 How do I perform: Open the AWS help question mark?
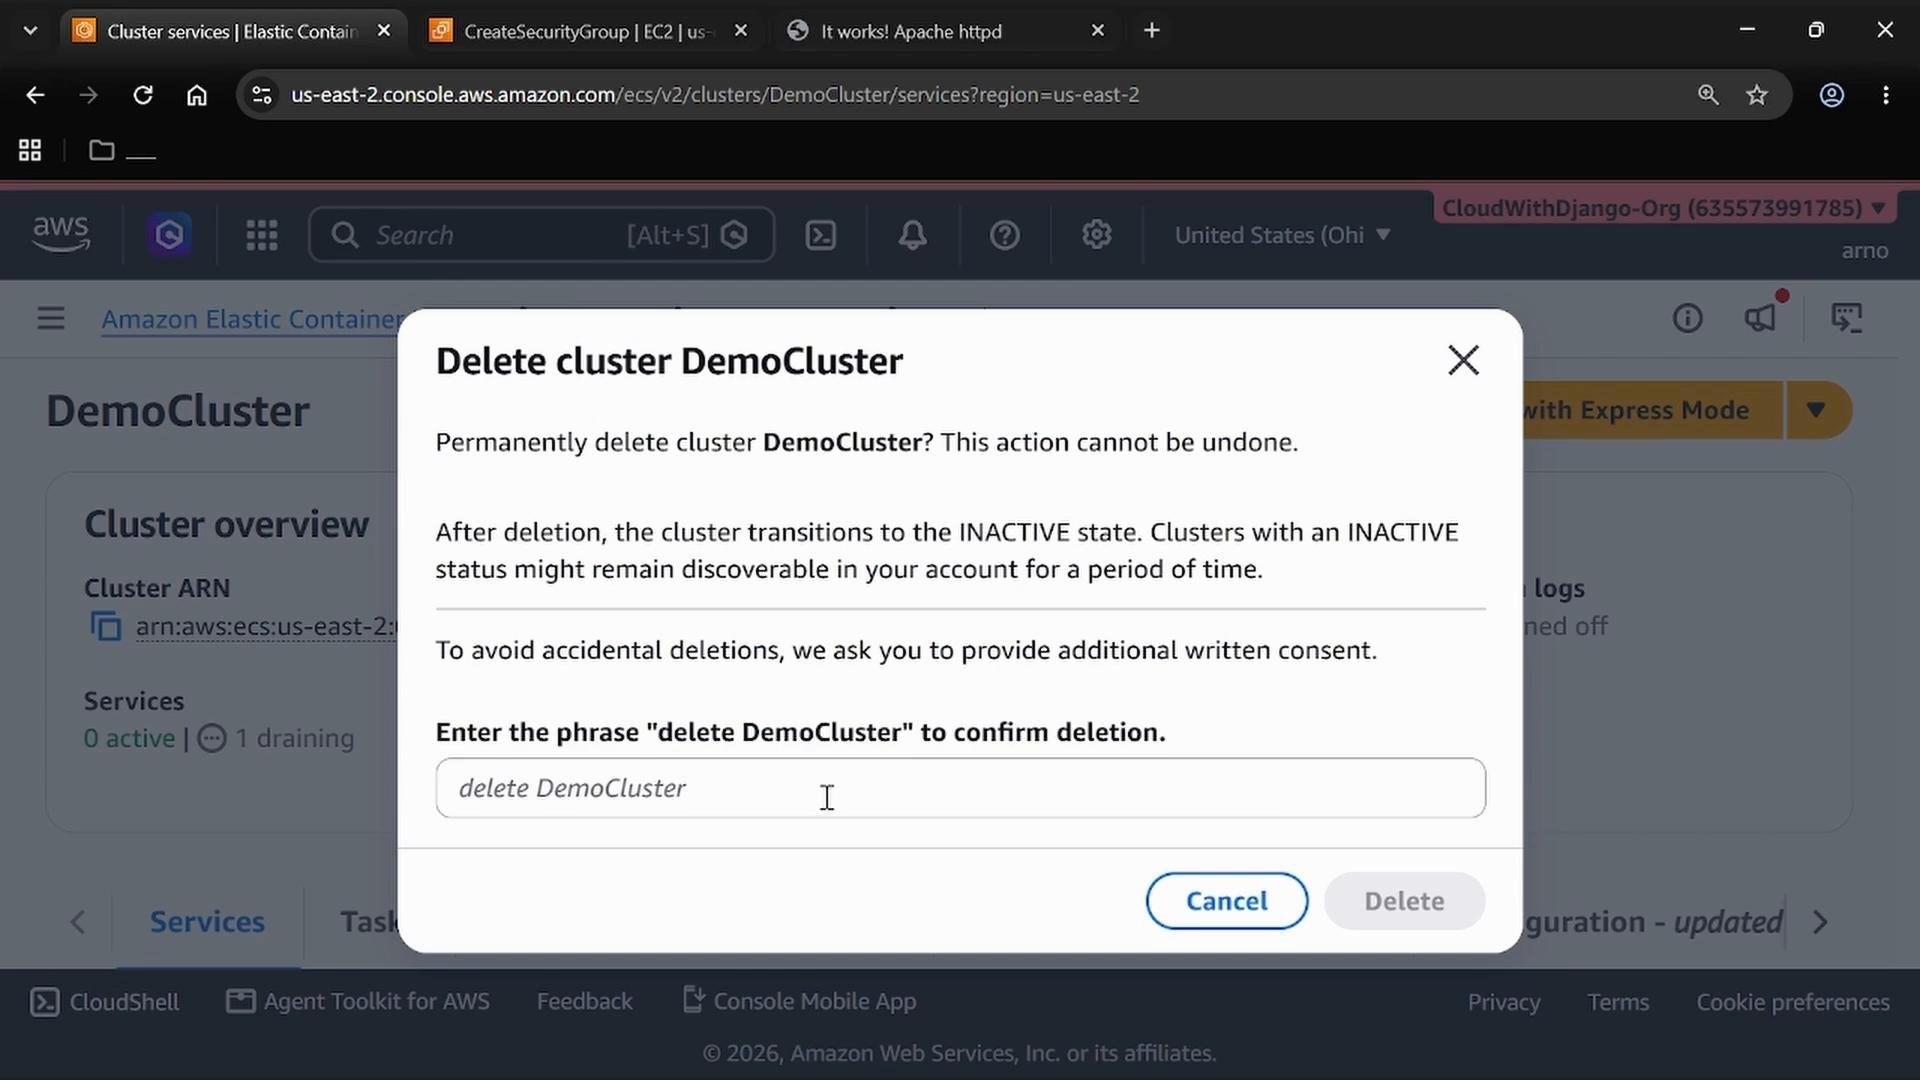click(x=1004, y=235)
